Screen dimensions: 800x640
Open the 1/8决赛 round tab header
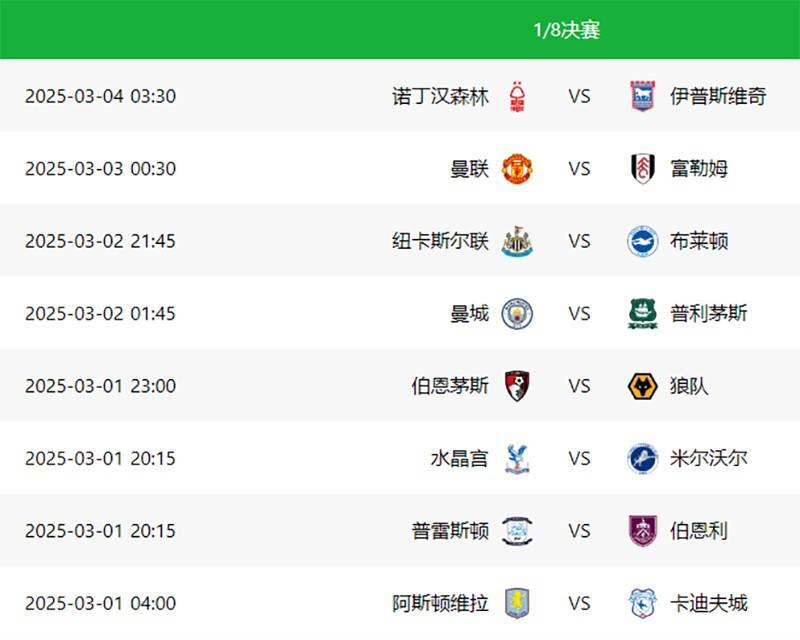[x=566, y=30]
